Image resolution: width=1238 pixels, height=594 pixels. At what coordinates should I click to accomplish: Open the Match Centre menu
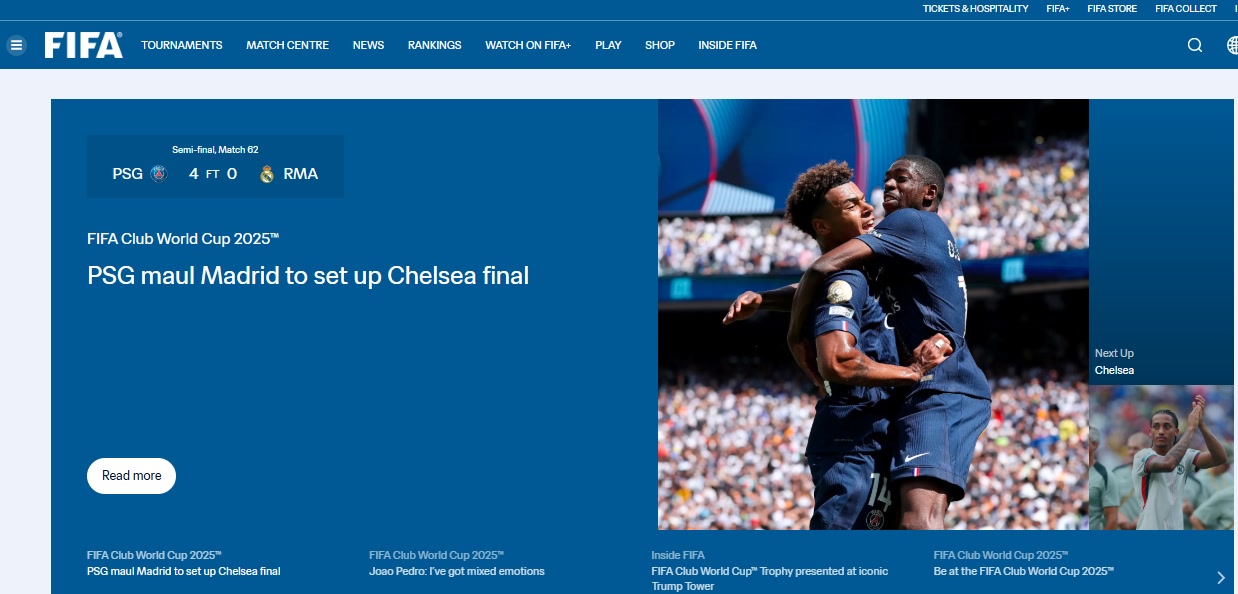(x=288, y=45)
